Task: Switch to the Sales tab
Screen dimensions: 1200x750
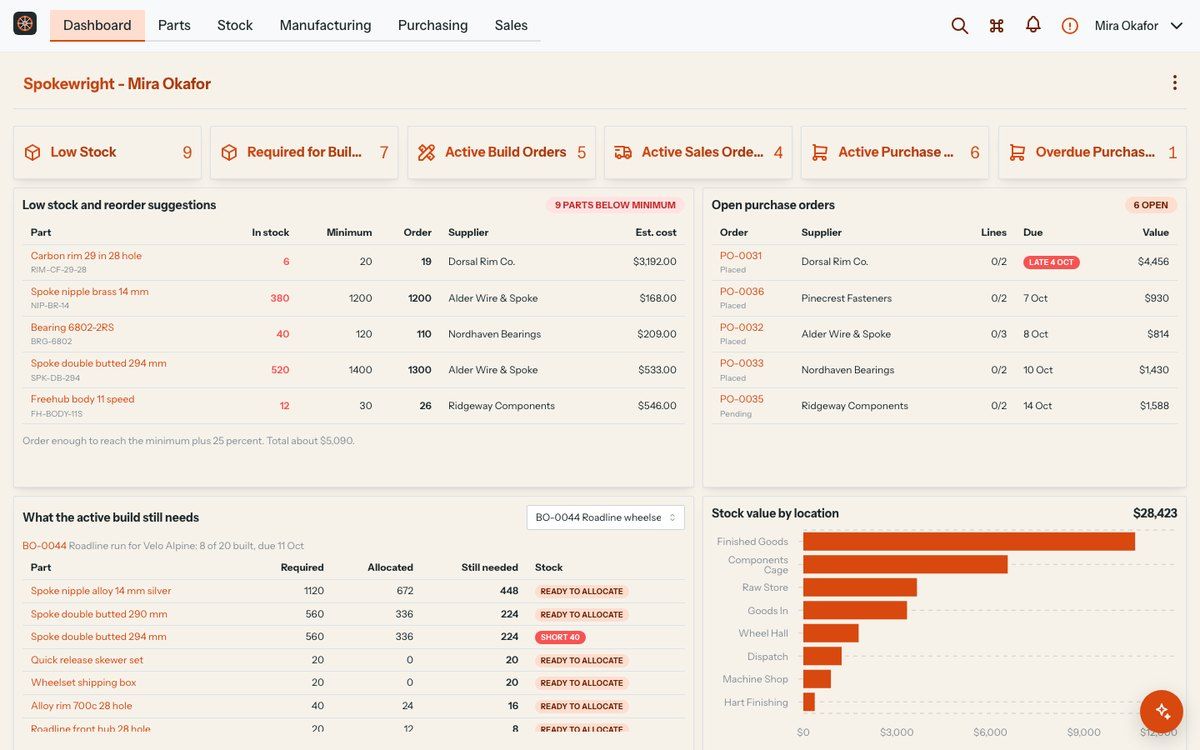Action: click(511, 25)
